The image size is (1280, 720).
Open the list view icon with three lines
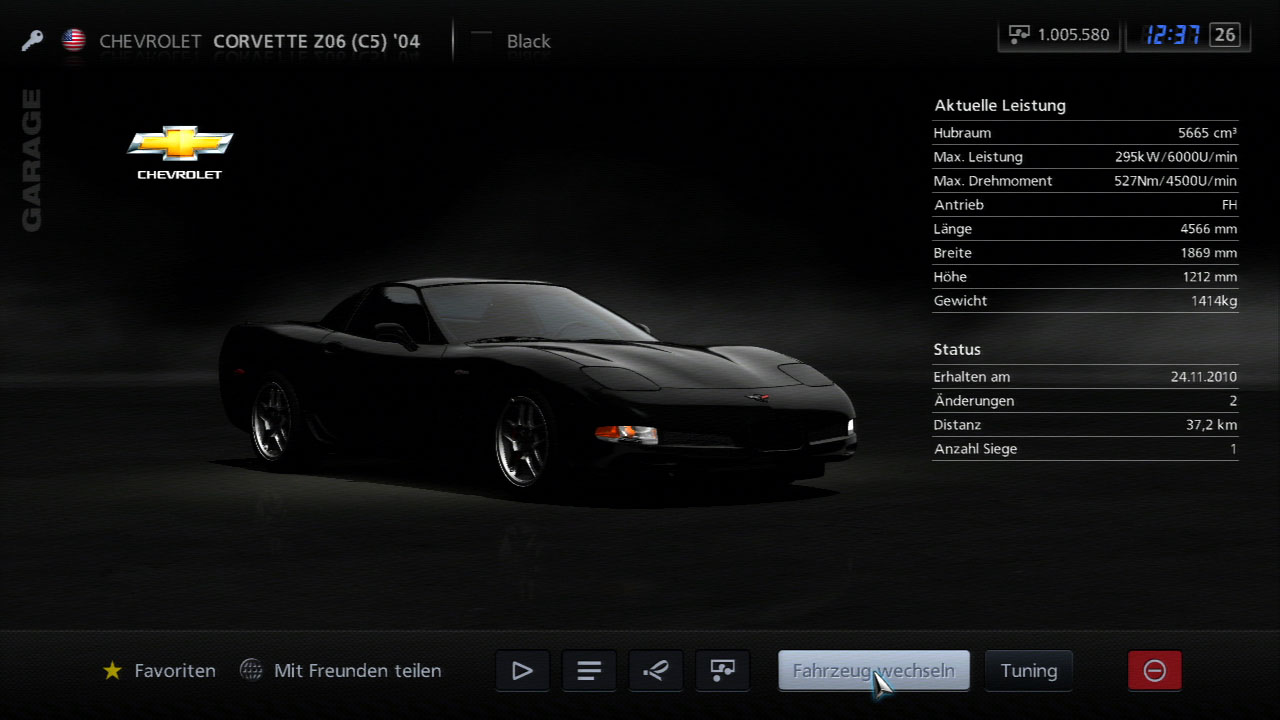(589, 671)
